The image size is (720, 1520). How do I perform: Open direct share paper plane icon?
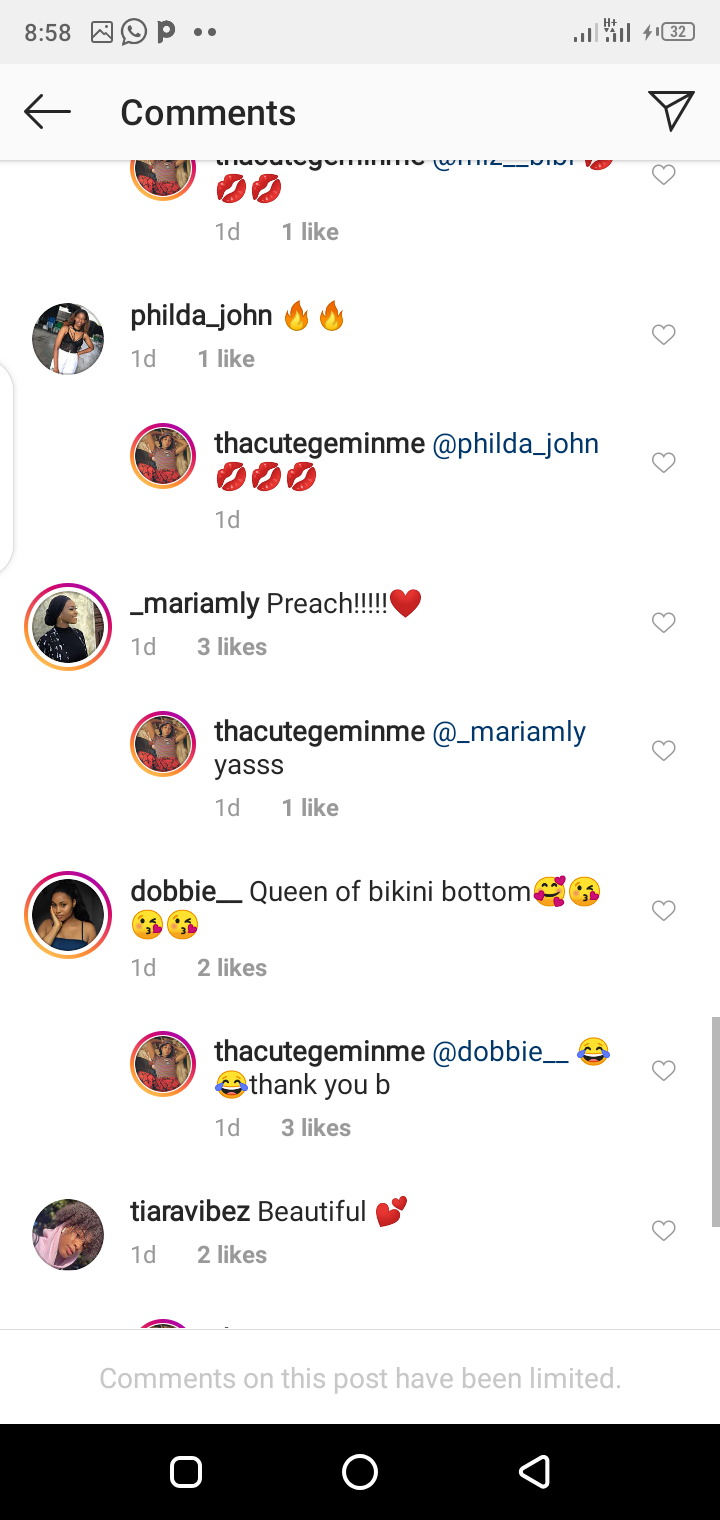[x=670, y=110]
